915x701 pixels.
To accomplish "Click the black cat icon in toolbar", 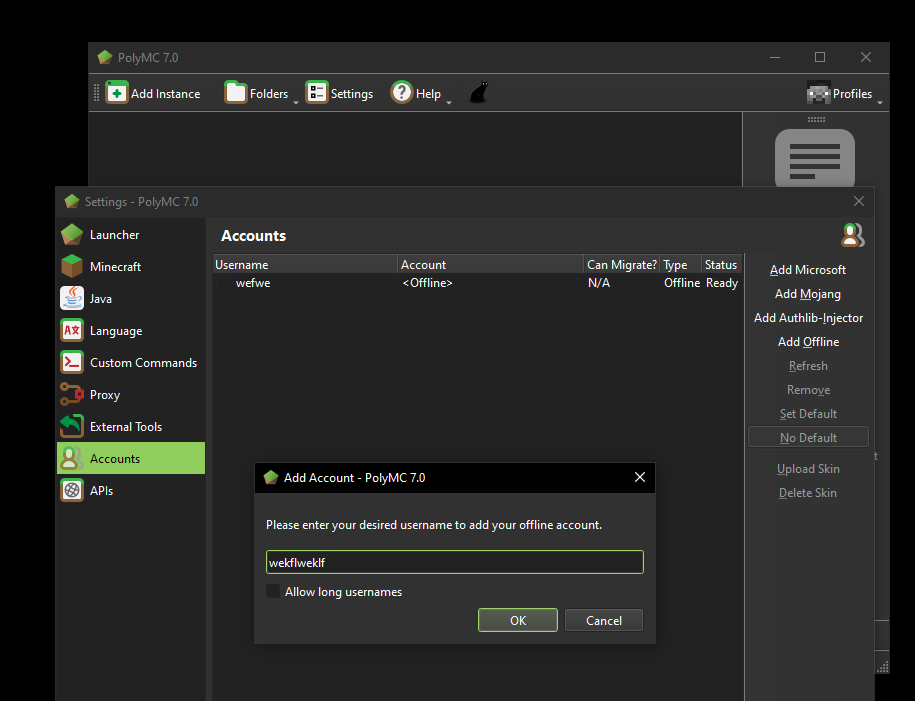I will point(479,92).
